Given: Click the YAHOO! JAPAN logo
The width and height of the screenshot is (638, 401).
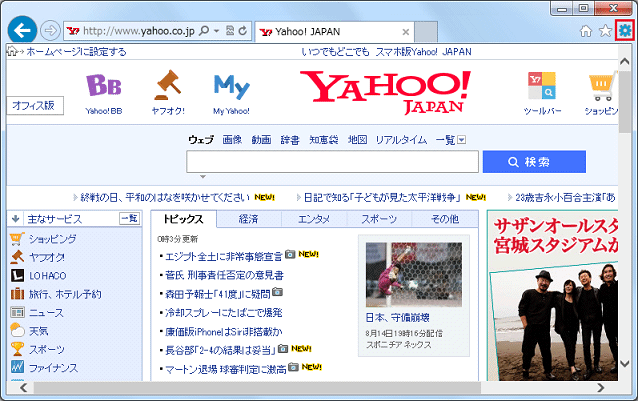Looking at the screenshot, I should [x=386, y=92].
